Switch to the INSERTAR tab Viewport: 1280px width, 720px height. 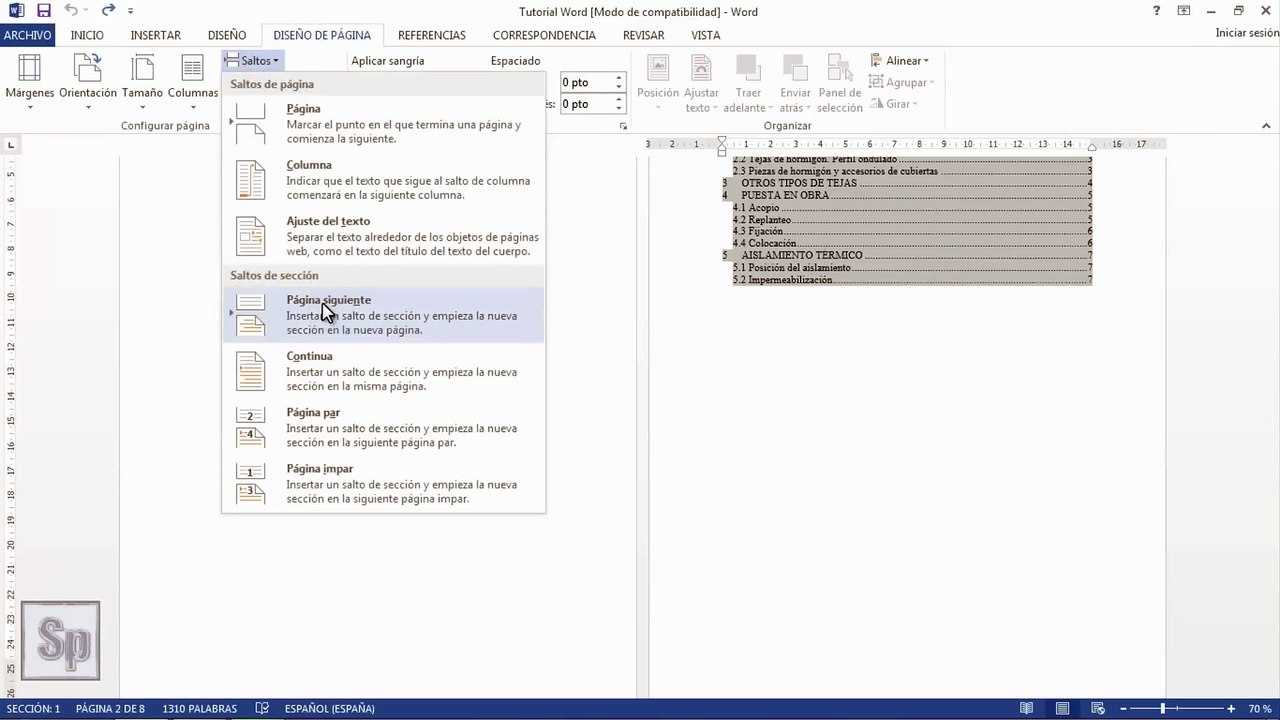156,35
